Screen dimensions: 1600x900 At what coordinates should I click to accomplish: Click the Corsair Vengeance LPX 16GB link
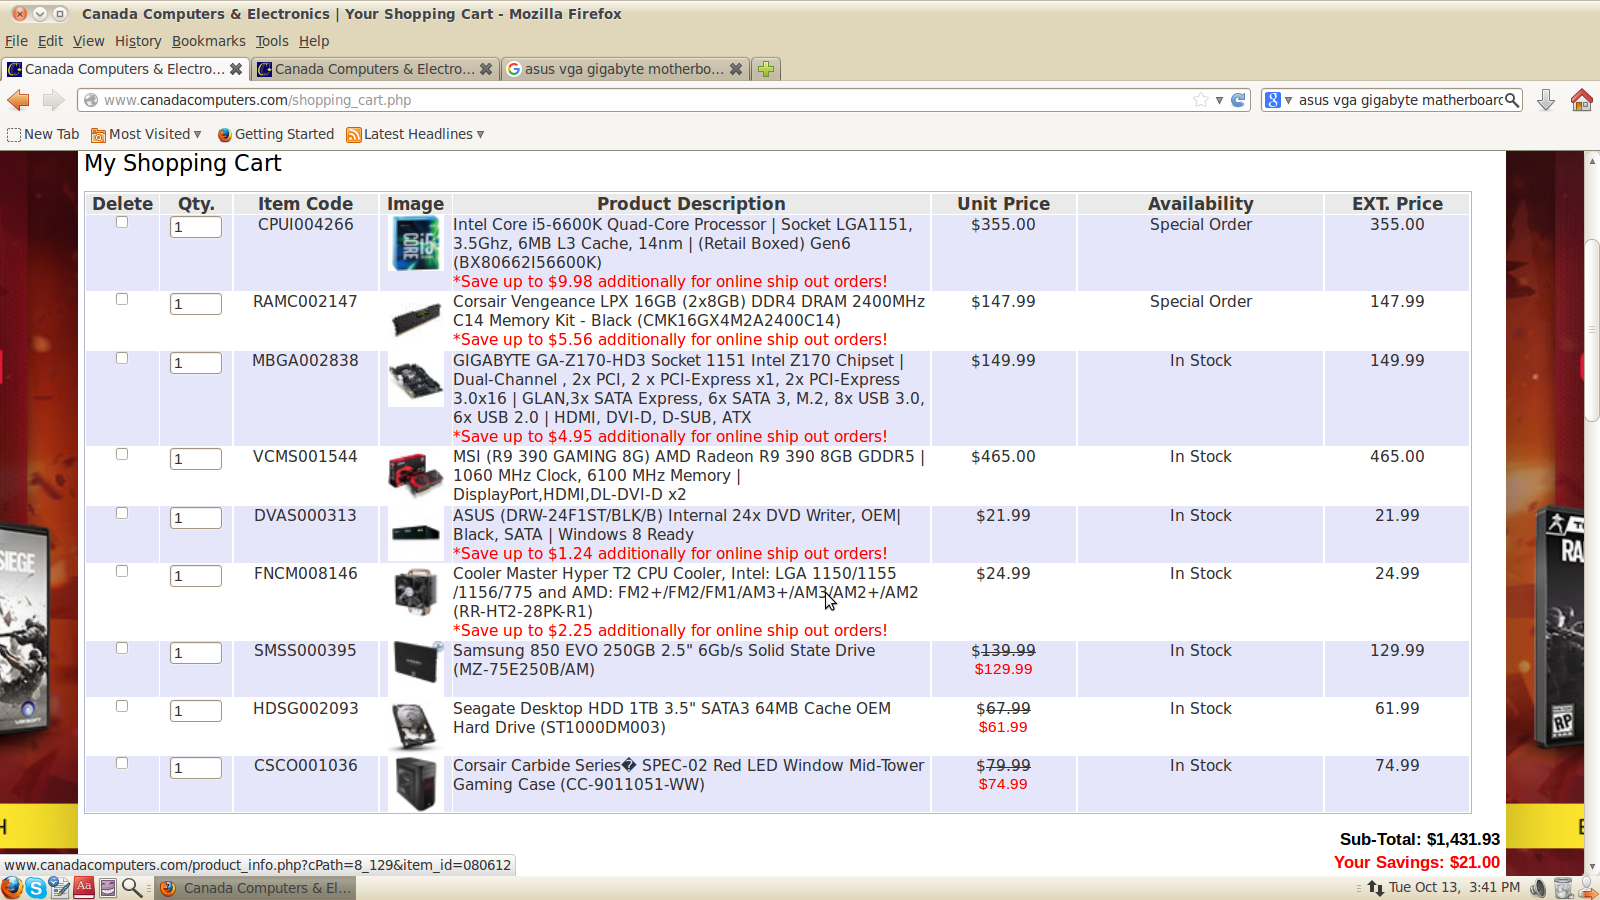(688, 302)
